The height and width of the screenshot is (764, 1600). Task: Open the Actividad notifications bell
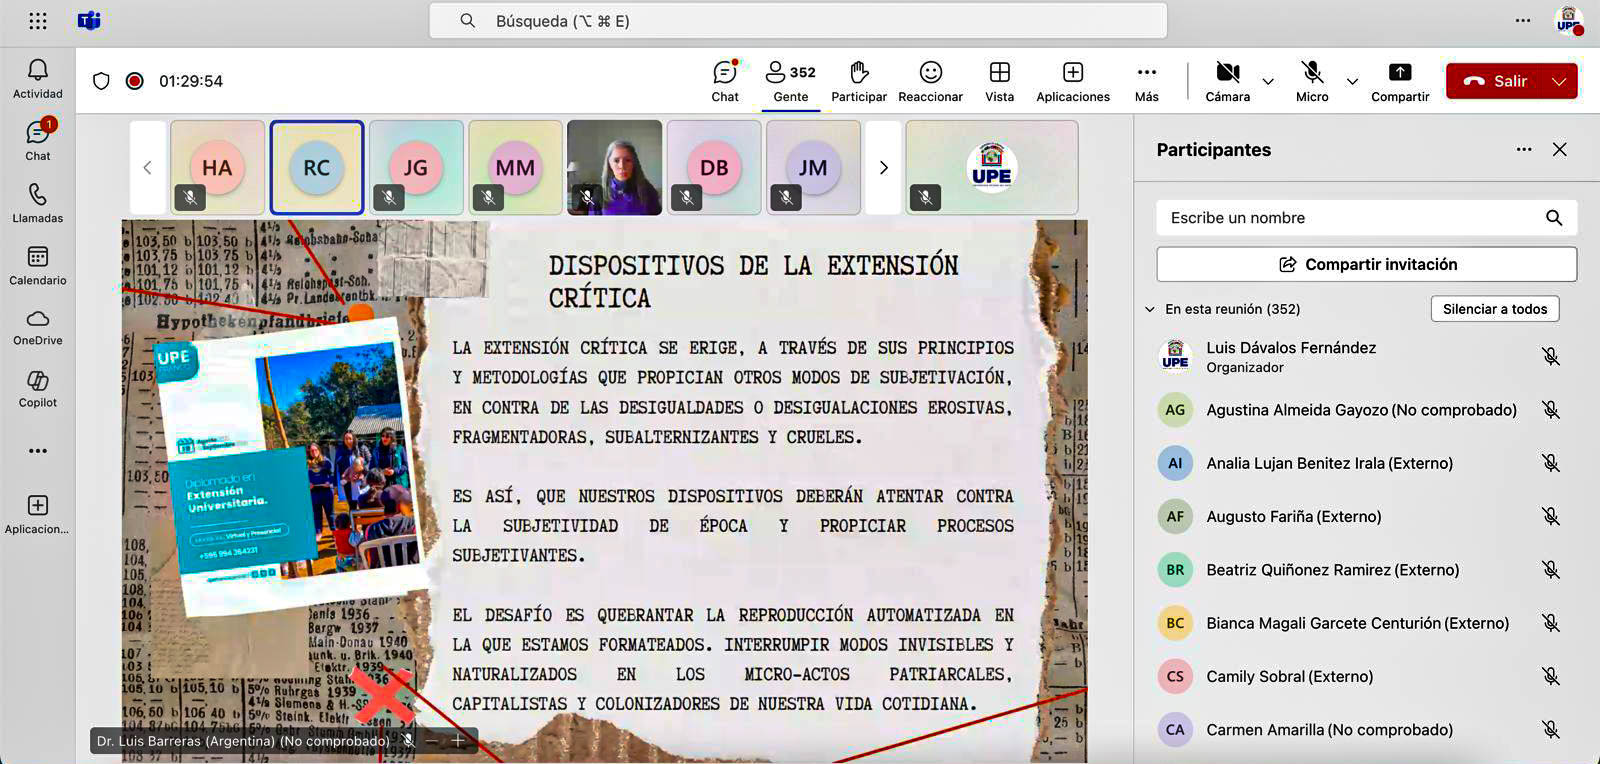click(x=38, y=79)
